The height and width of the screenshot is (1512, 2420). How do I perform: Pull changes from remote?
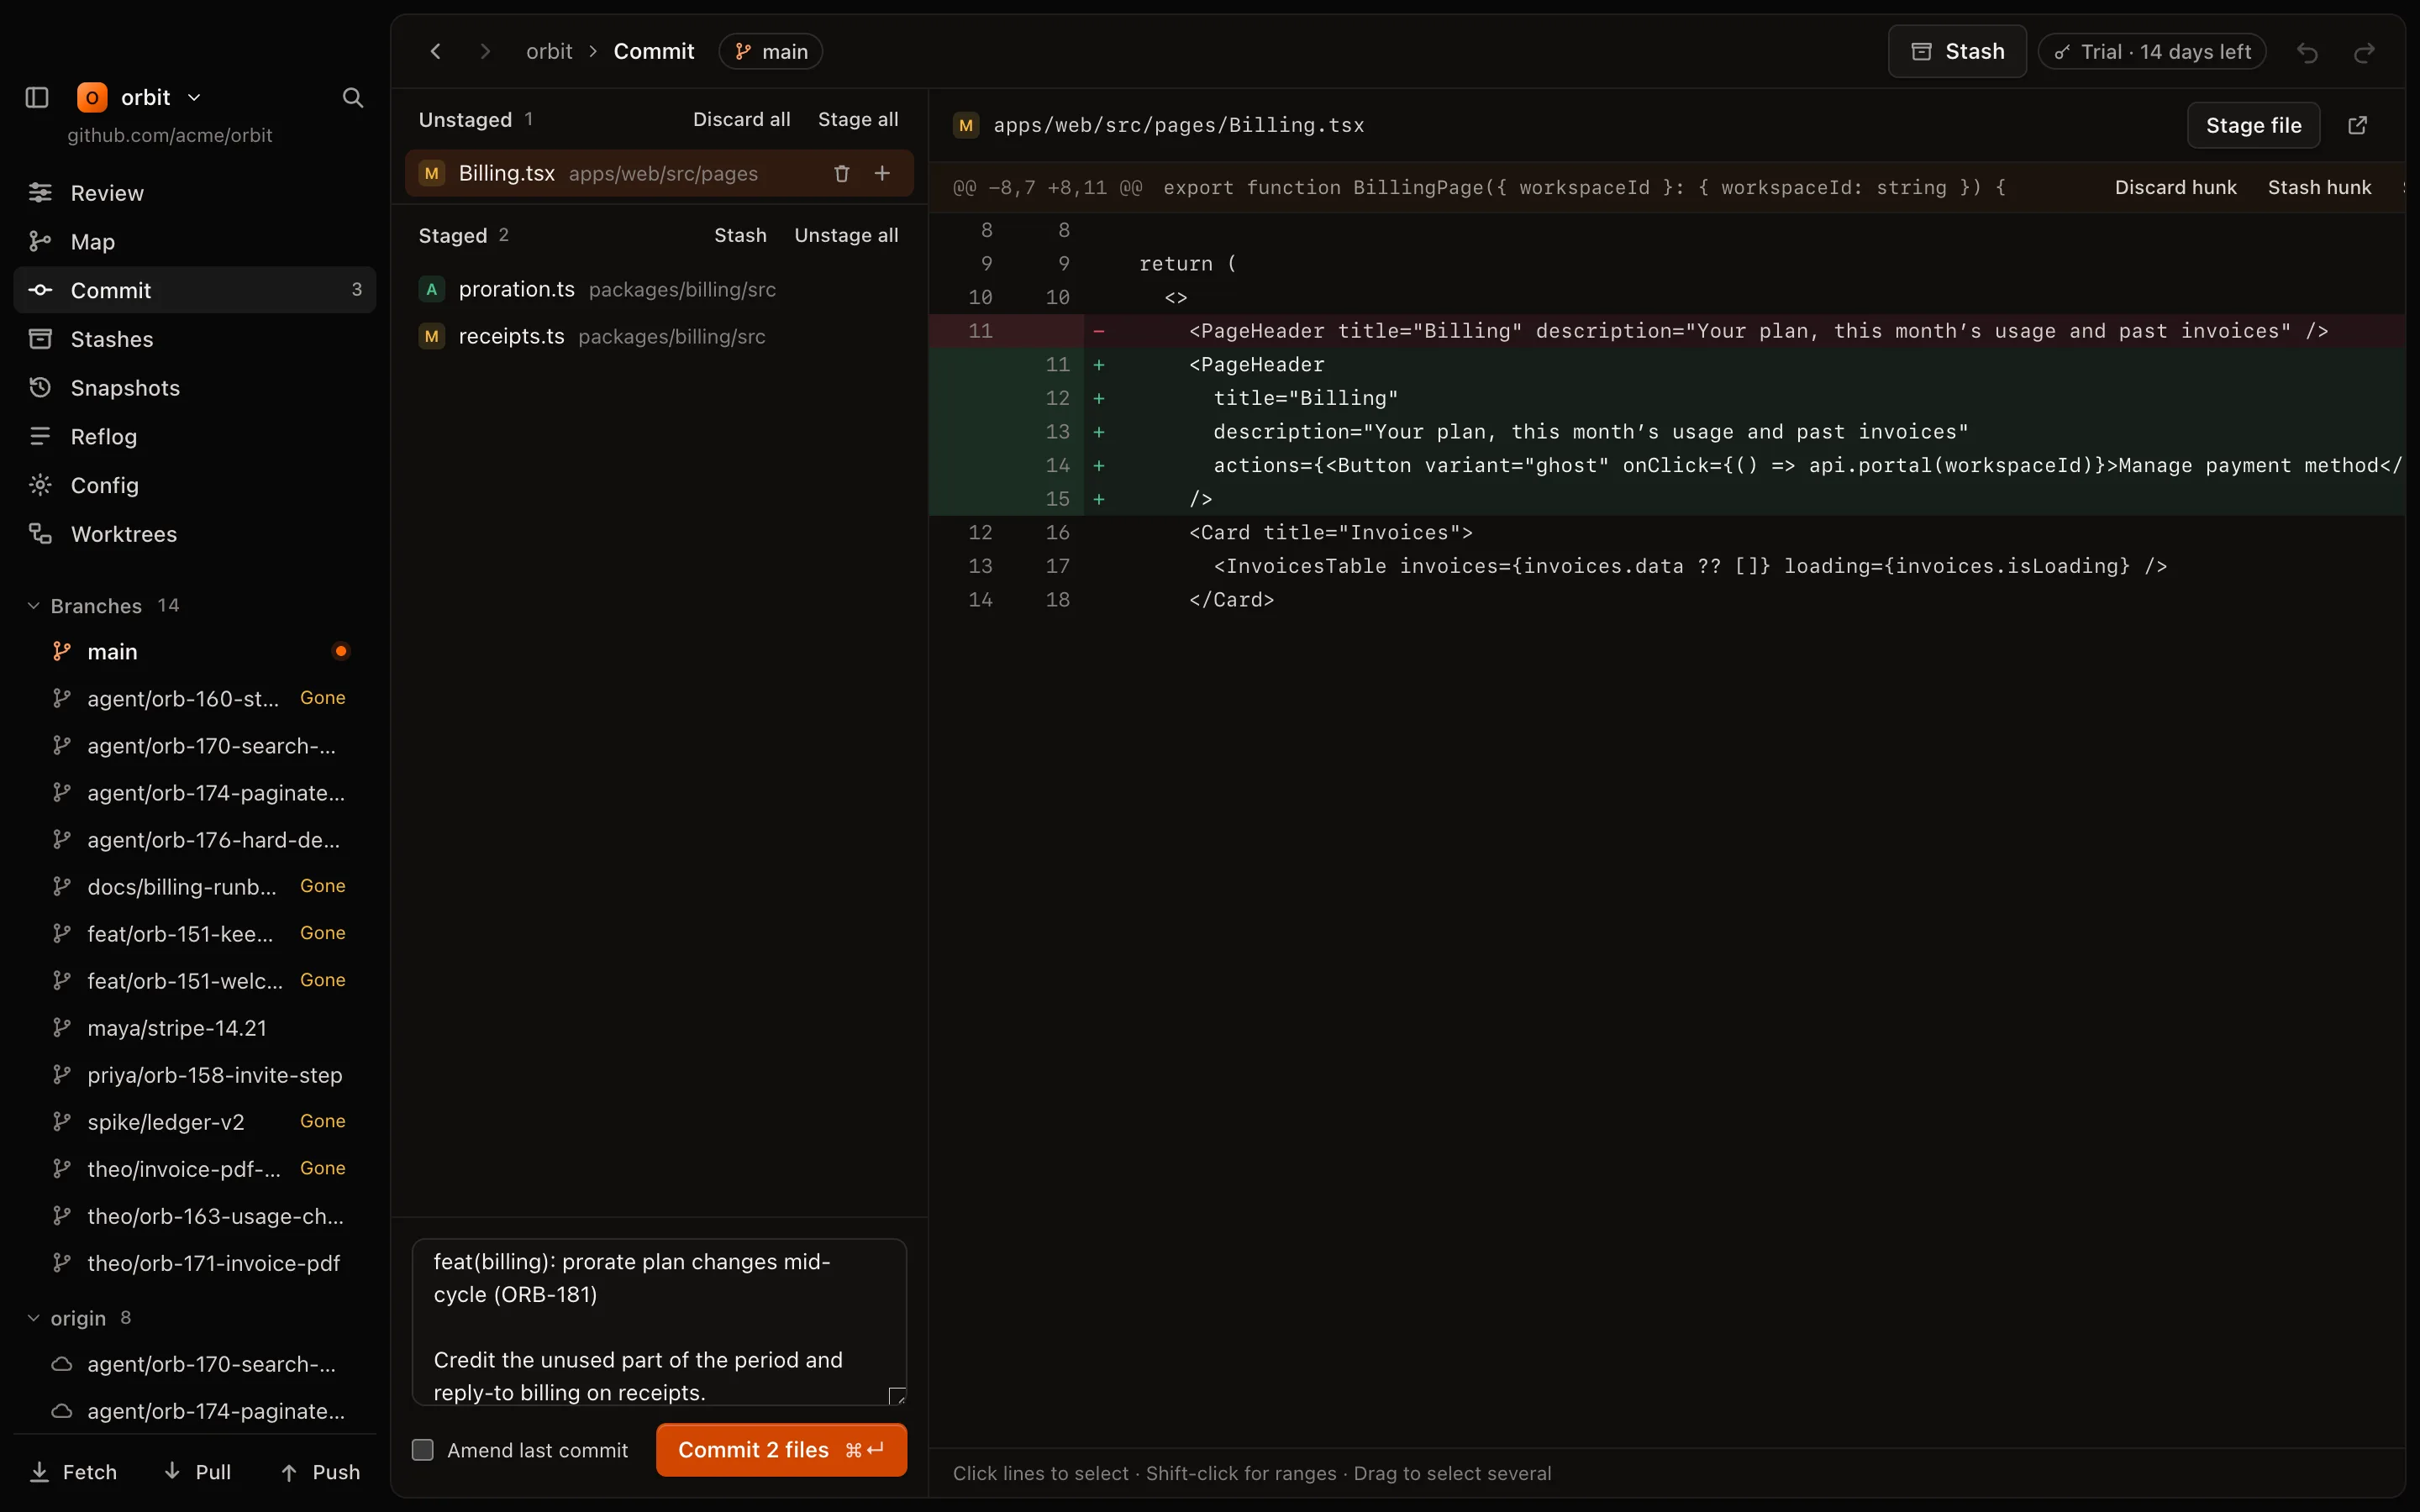[x=198, y=1472]
